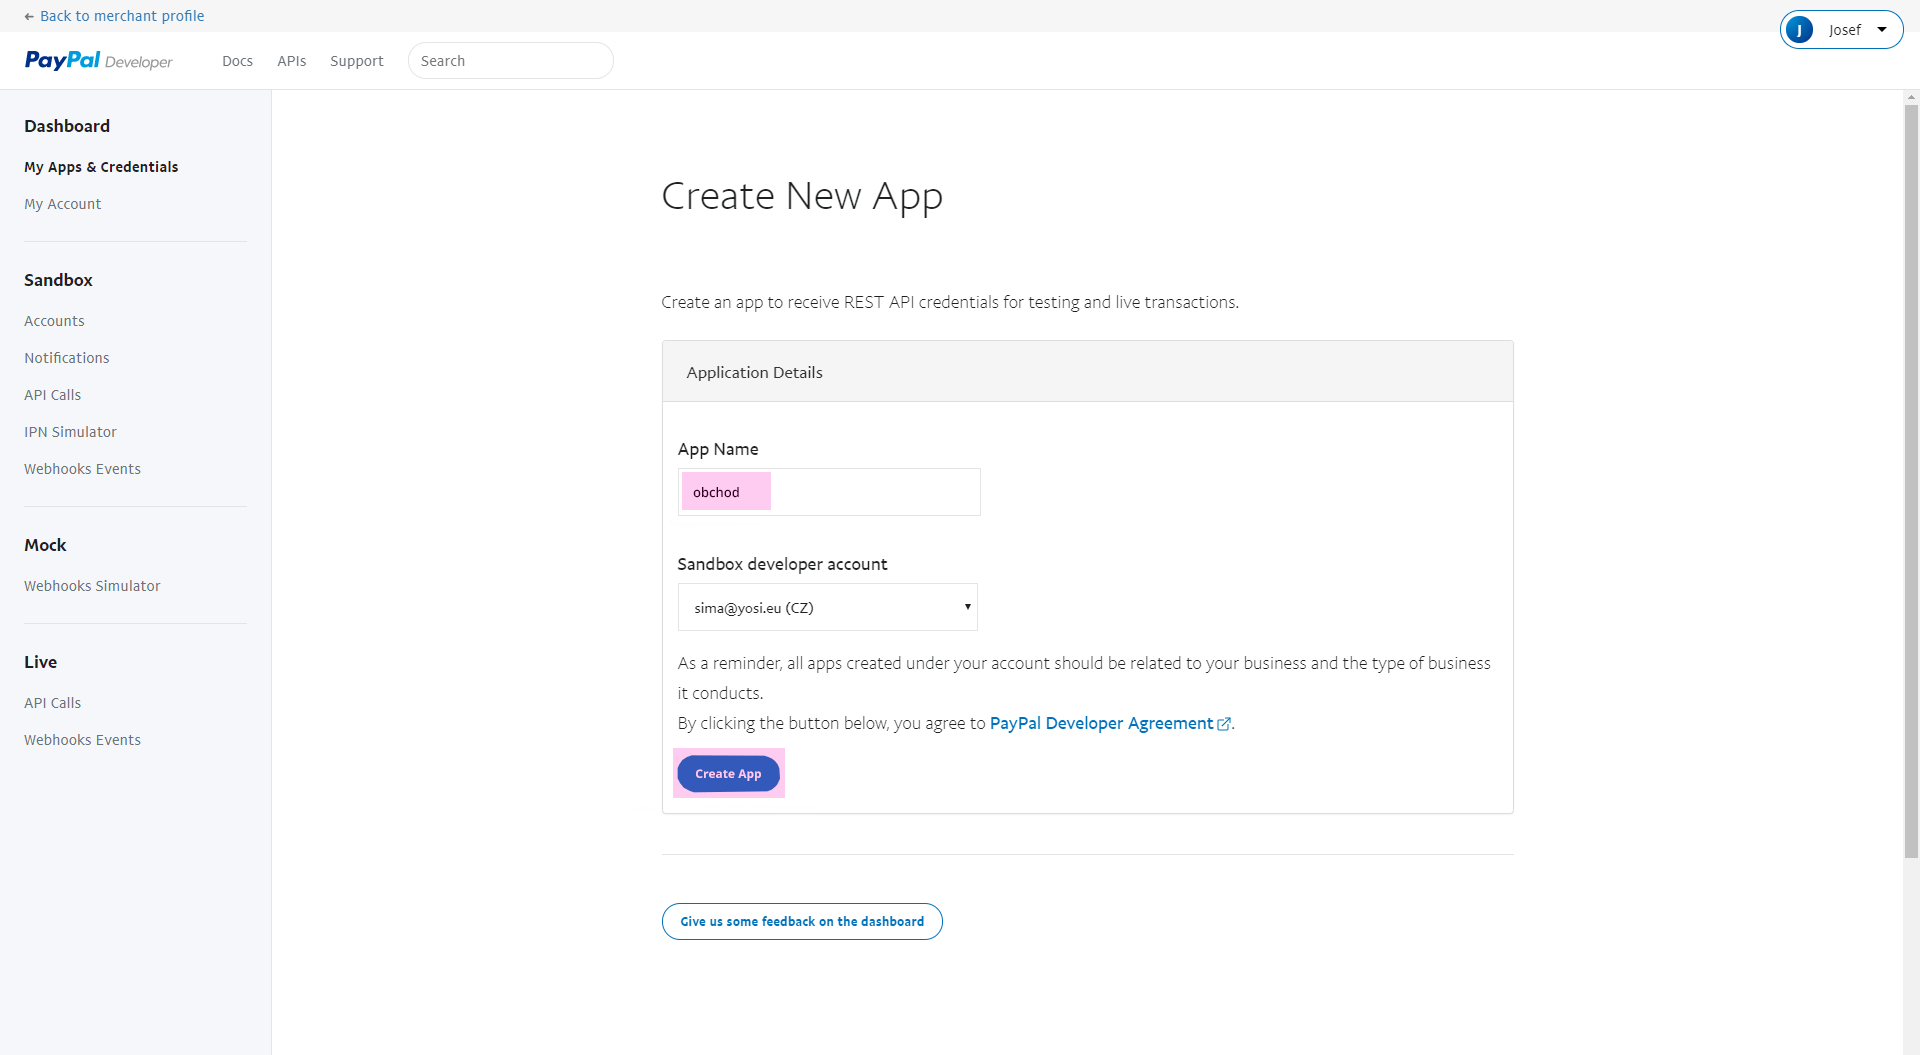1920x1055 pixels.
Task: Open Sandbox Accounts
Action: point(54,321)
